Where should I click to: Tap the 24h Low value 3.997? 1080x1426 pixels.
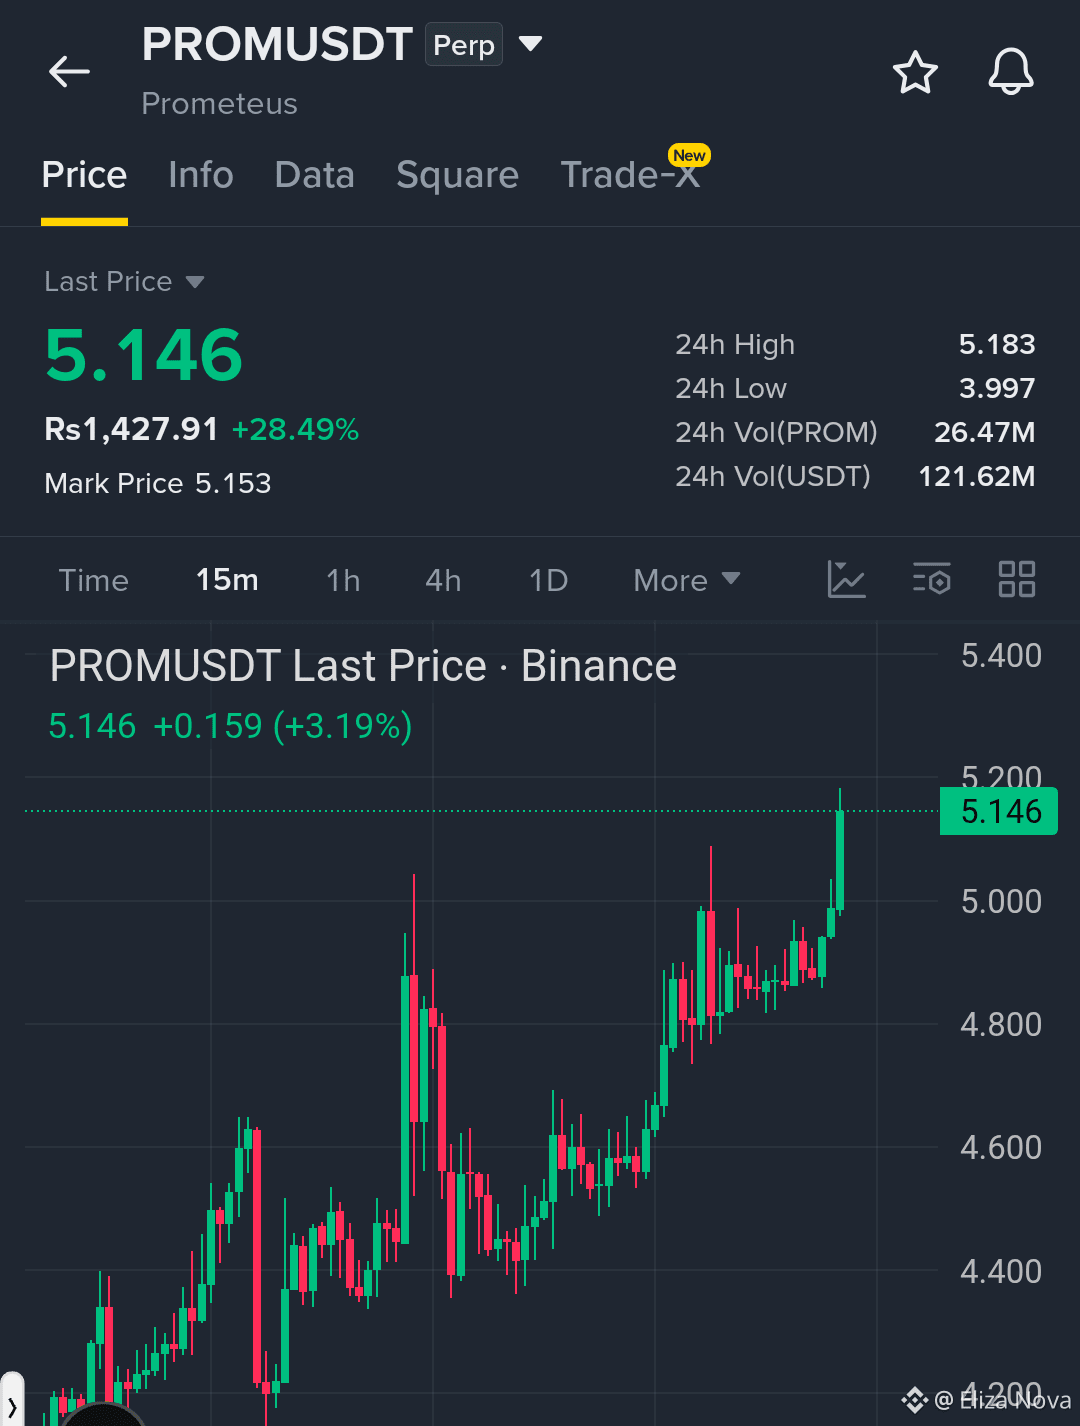[997, 388]
